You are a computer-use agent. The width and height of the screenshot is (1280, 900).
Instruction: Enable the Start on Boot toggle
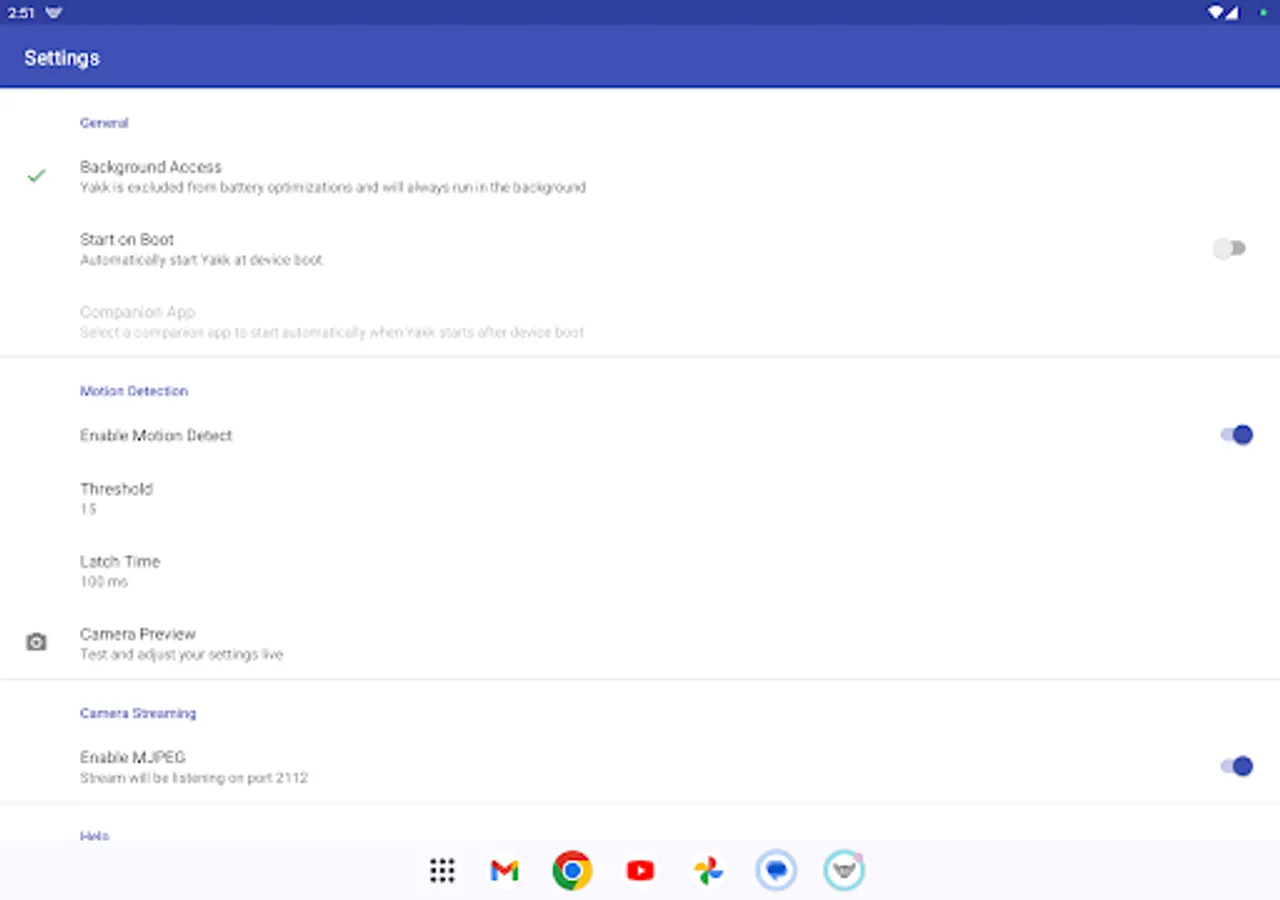1230,248
